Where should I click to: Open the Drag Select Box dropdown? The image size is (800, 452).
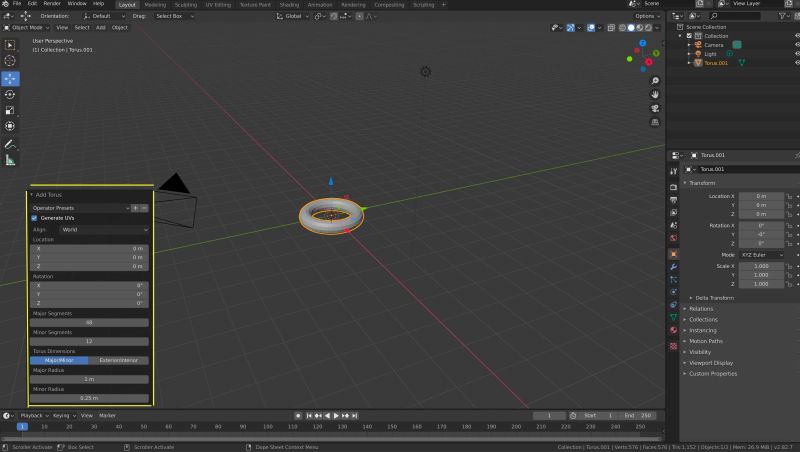coord(174,16)
